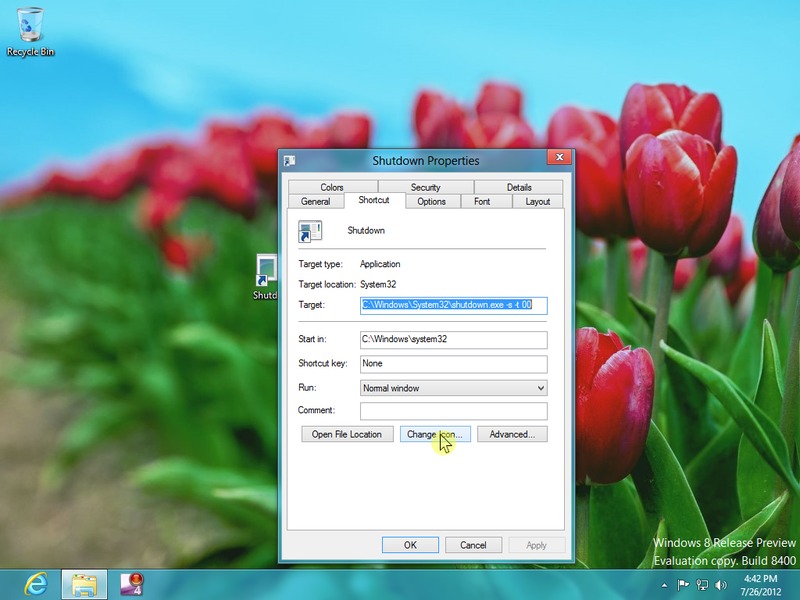Show hidden tray icons arrow
This screenshot has height=600, width=800.
[665, 585]
